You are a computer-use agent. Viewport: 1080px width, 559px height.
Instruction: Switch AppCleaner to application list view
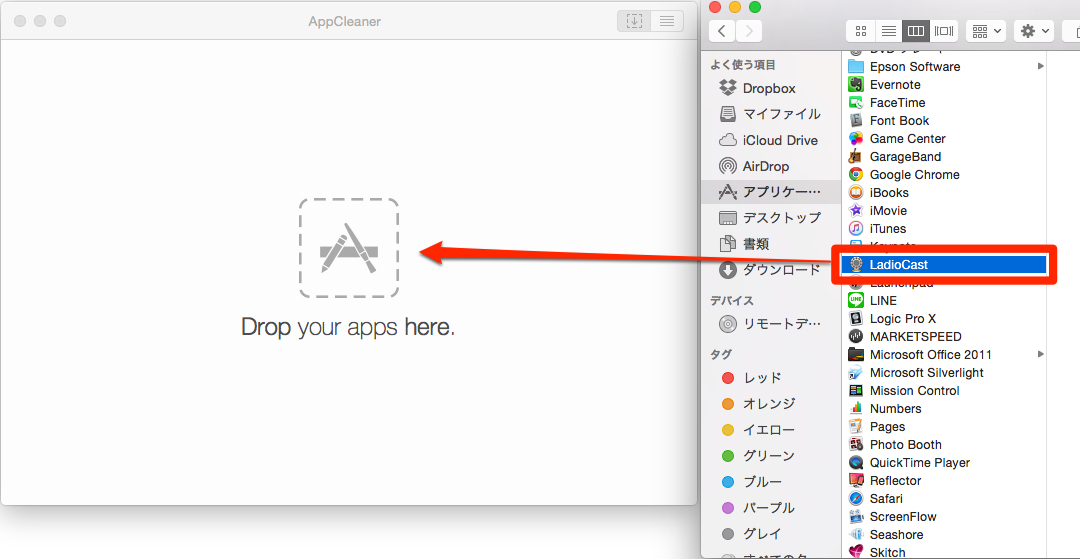667,21
